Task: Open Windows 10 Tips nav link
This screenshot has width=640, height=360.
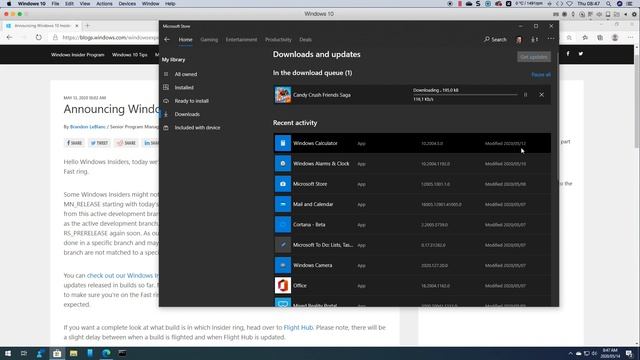Action: 129,55
